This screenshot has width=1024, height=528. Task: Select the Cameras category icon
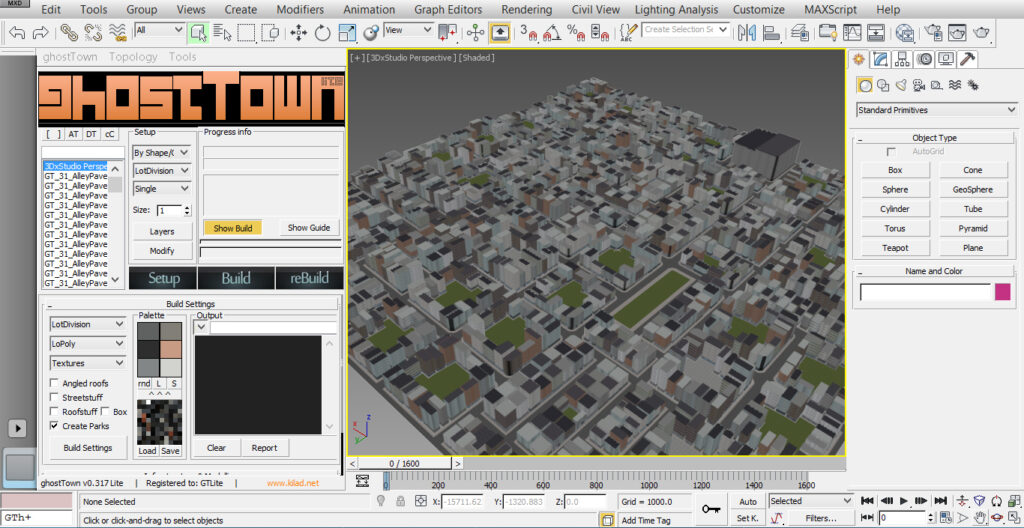tap(919, 85)
